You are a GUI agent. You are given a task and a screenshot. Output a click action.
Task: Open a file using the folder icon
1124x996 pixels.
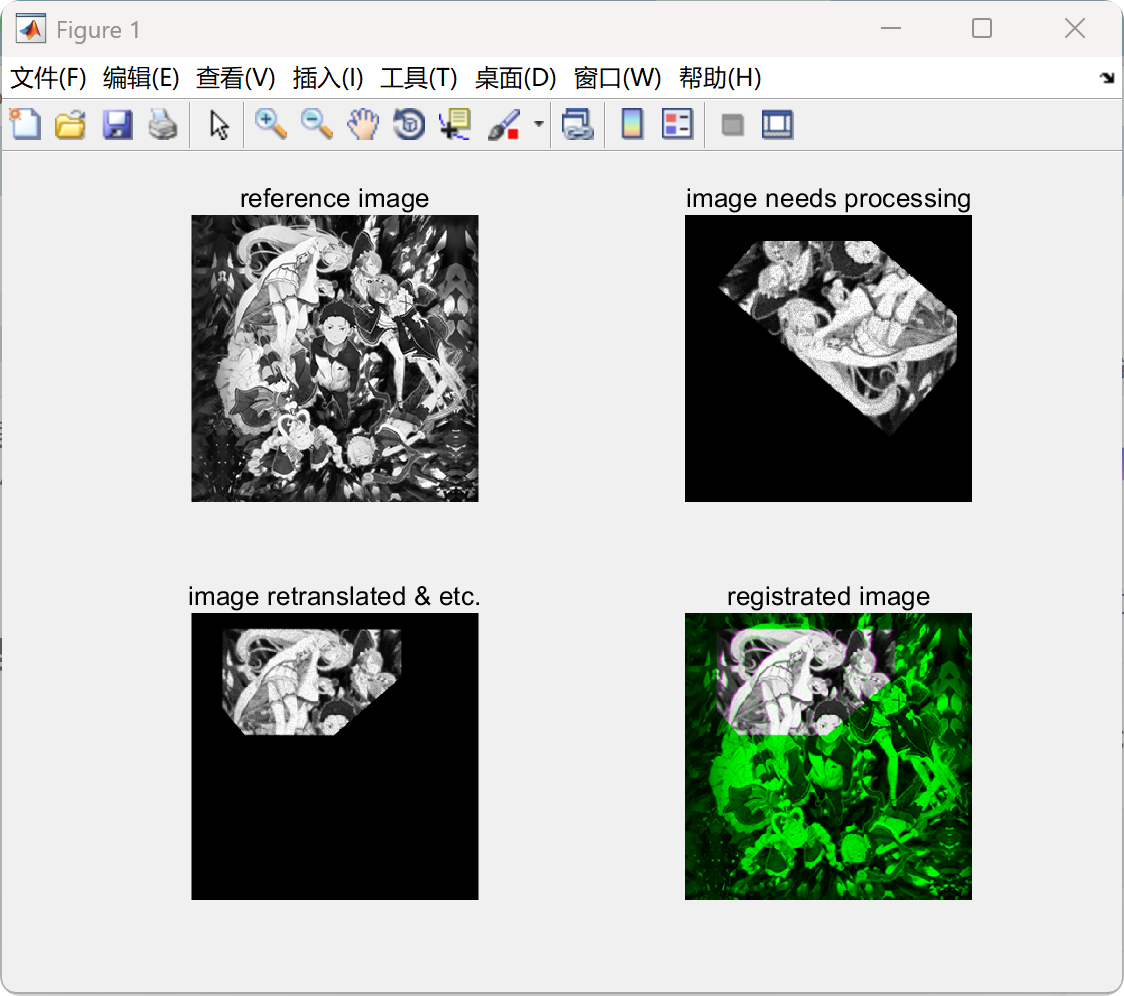(70, 125)
